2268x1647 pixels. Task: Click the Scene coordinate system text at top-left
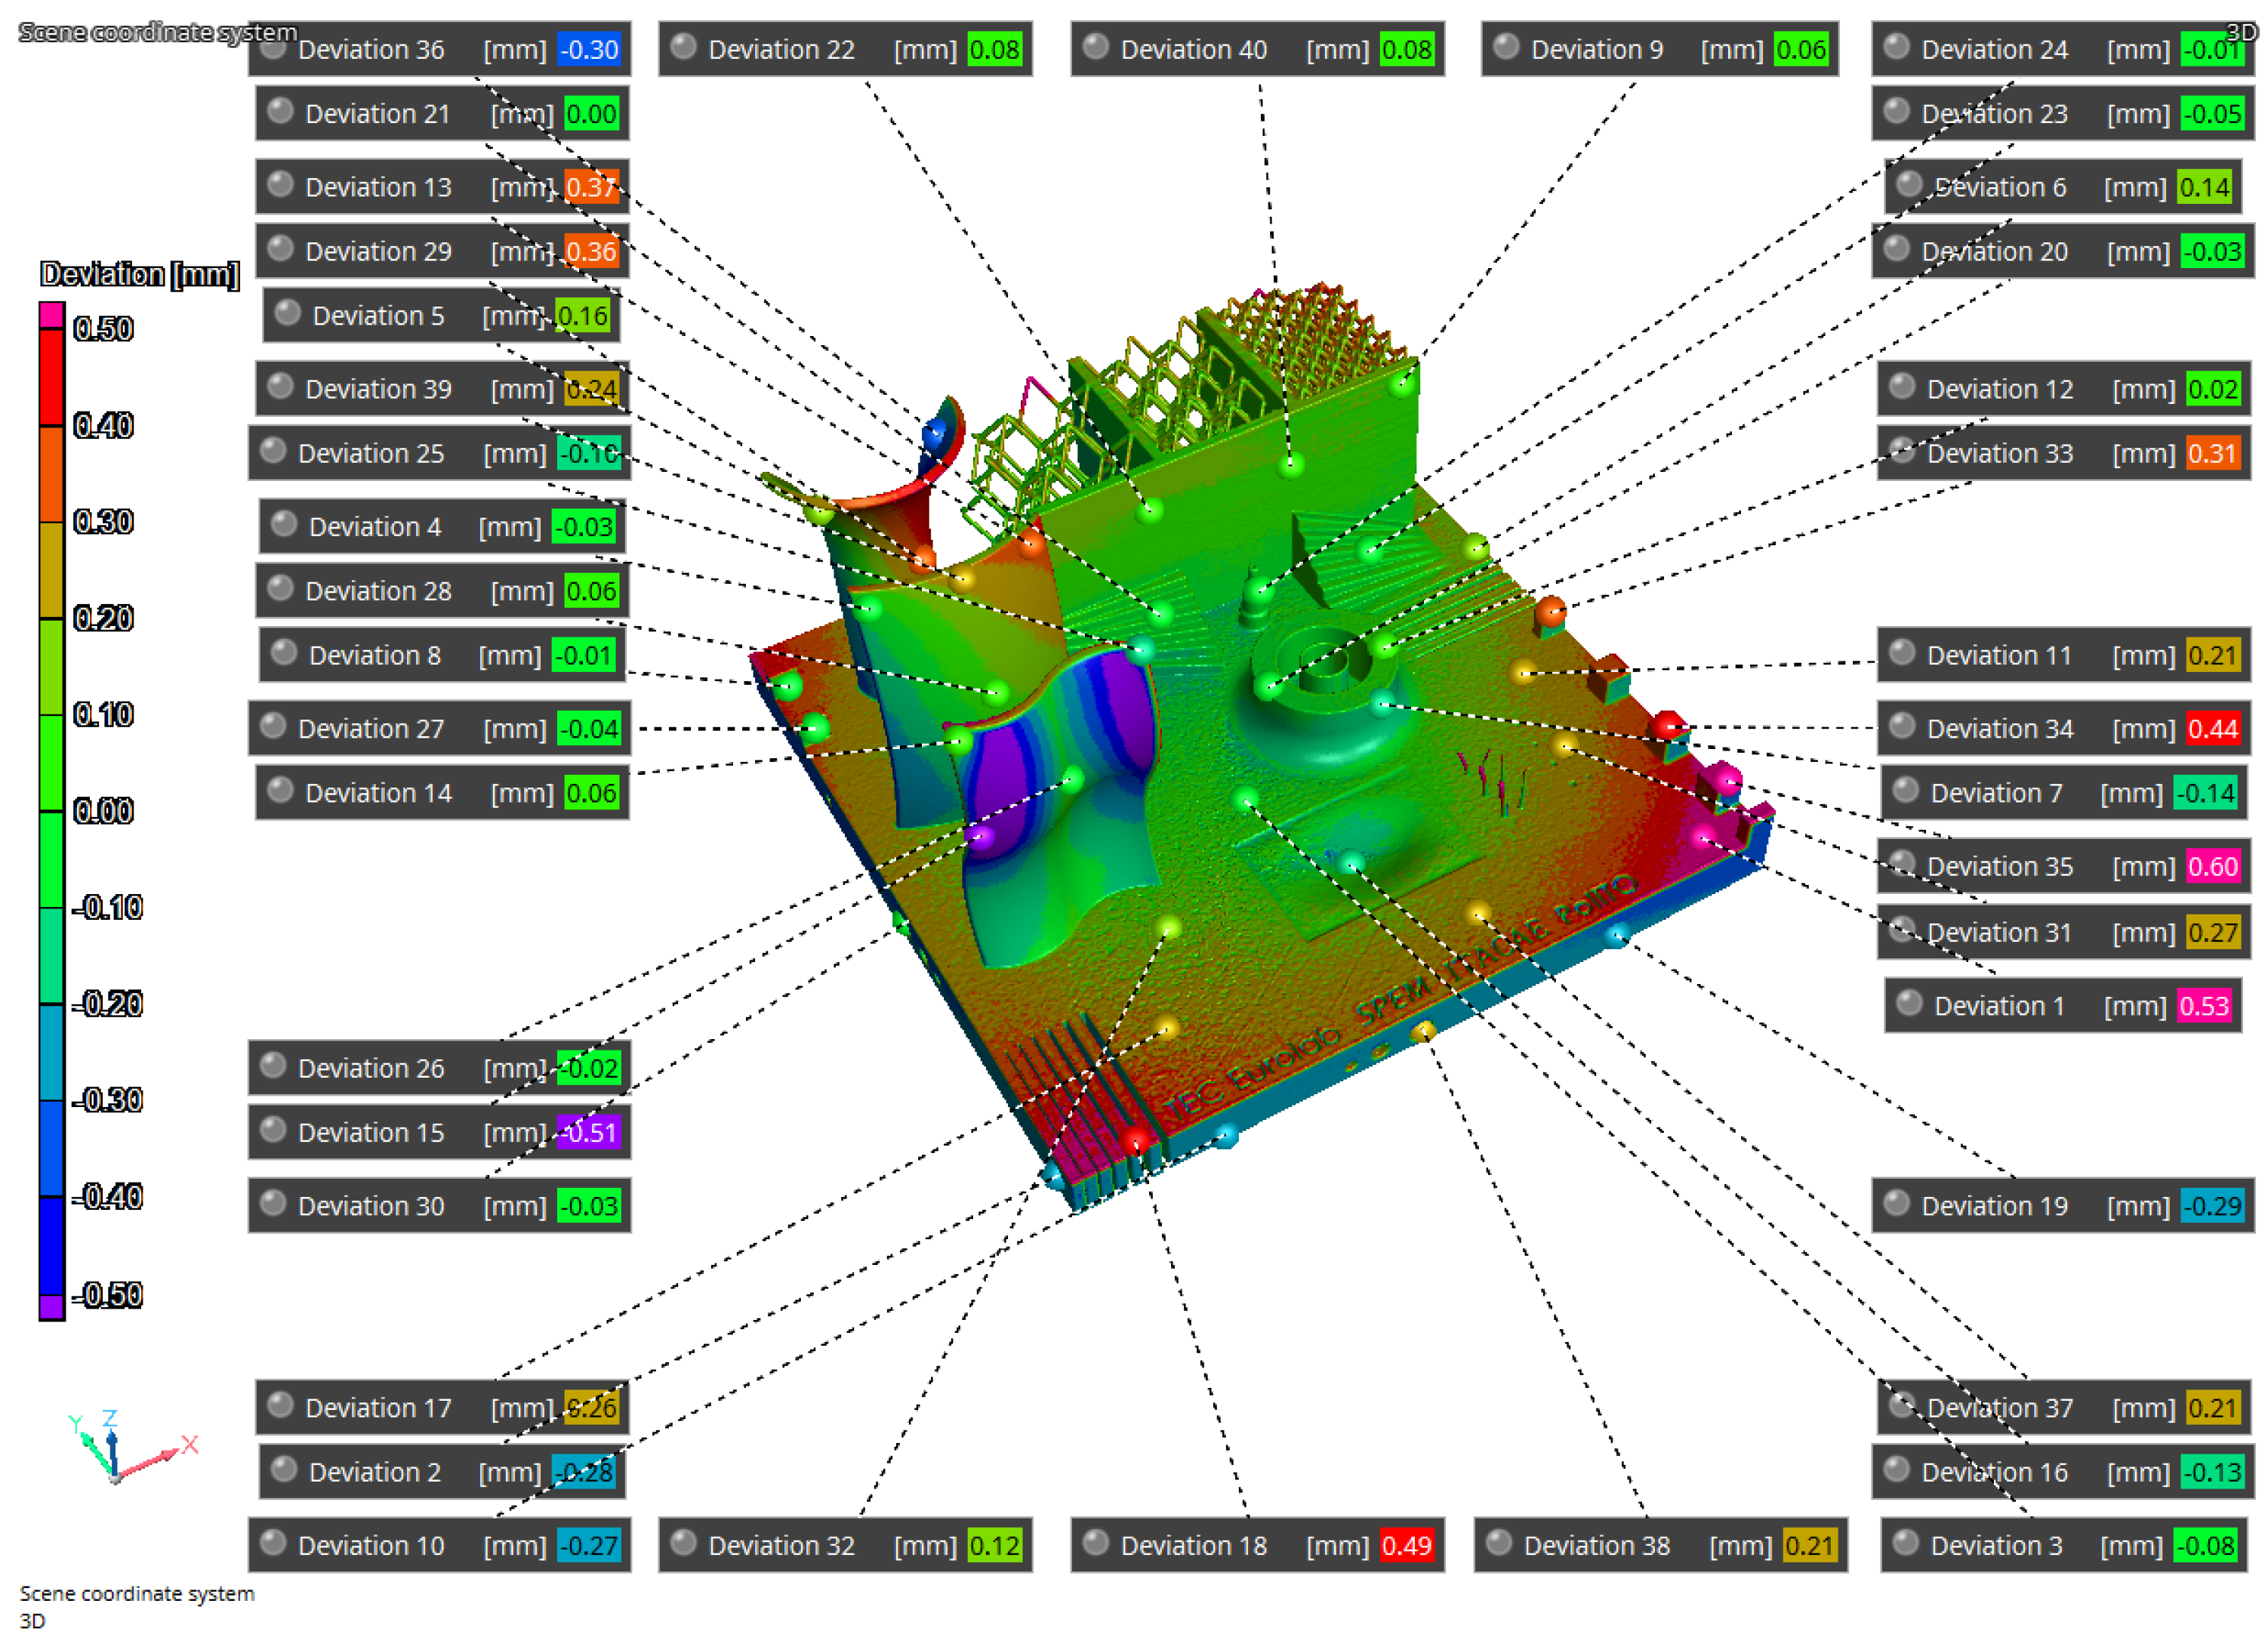(x=157, y=32)
